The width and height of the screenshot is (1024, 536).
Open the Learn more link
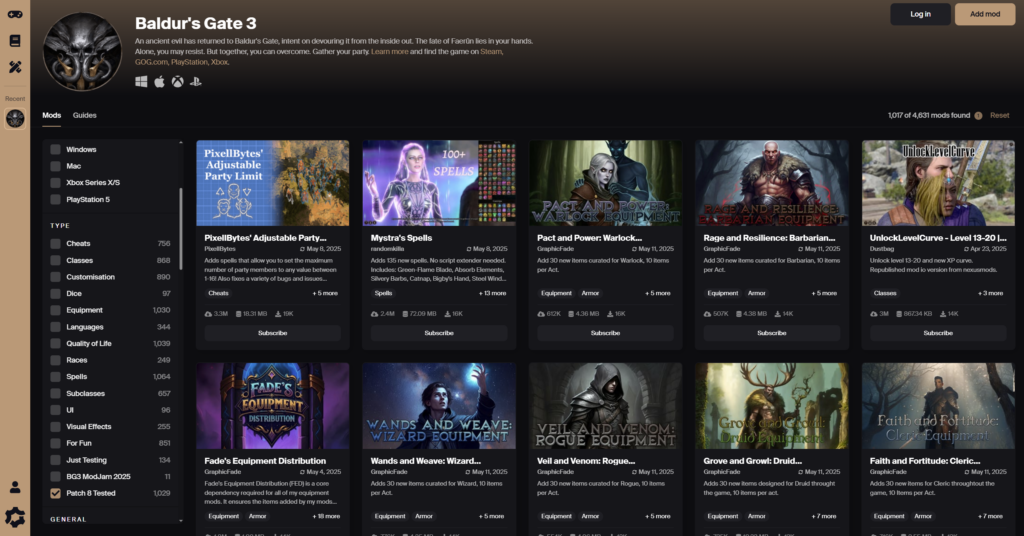click(x=389, y=52)
